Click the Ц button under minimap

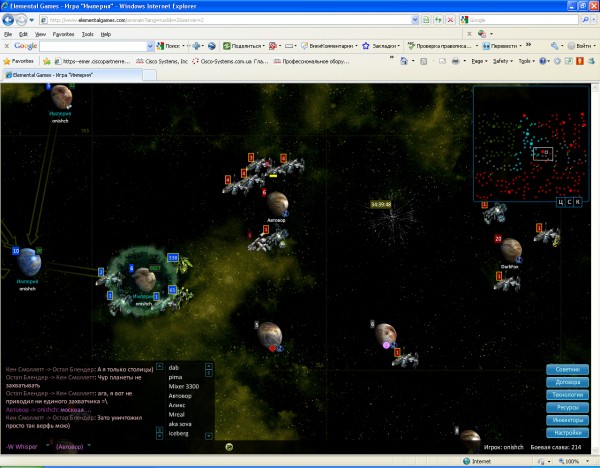560,202
